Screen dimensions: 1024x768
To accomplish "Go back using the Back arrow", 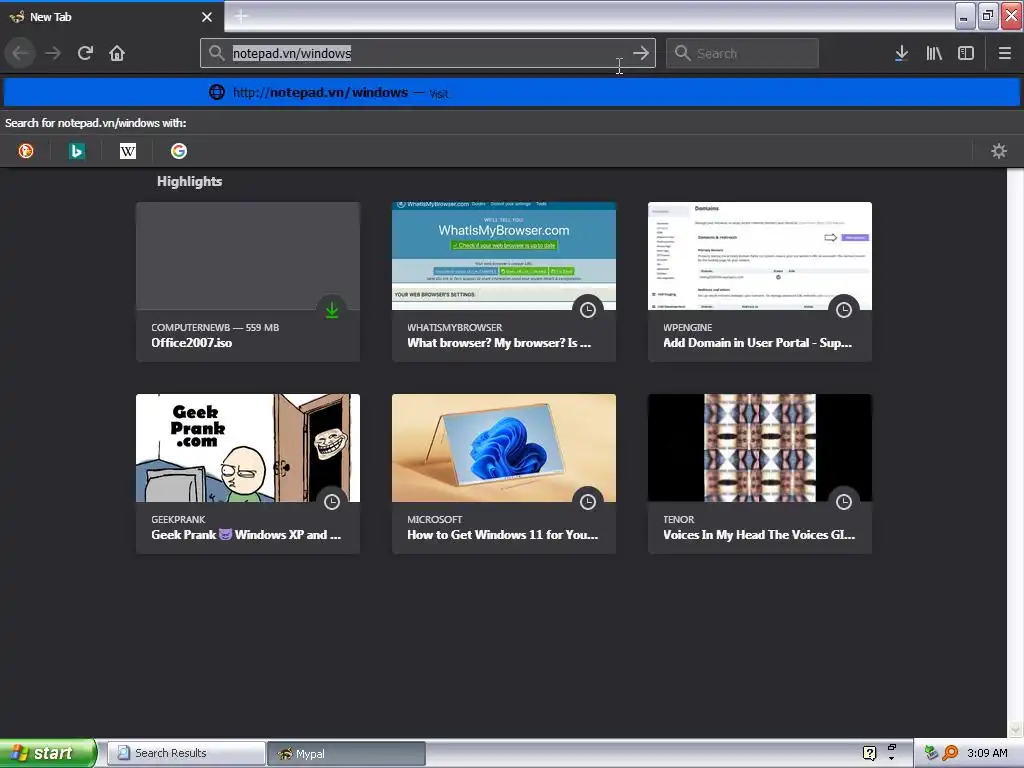I will (x=20, y=53).
